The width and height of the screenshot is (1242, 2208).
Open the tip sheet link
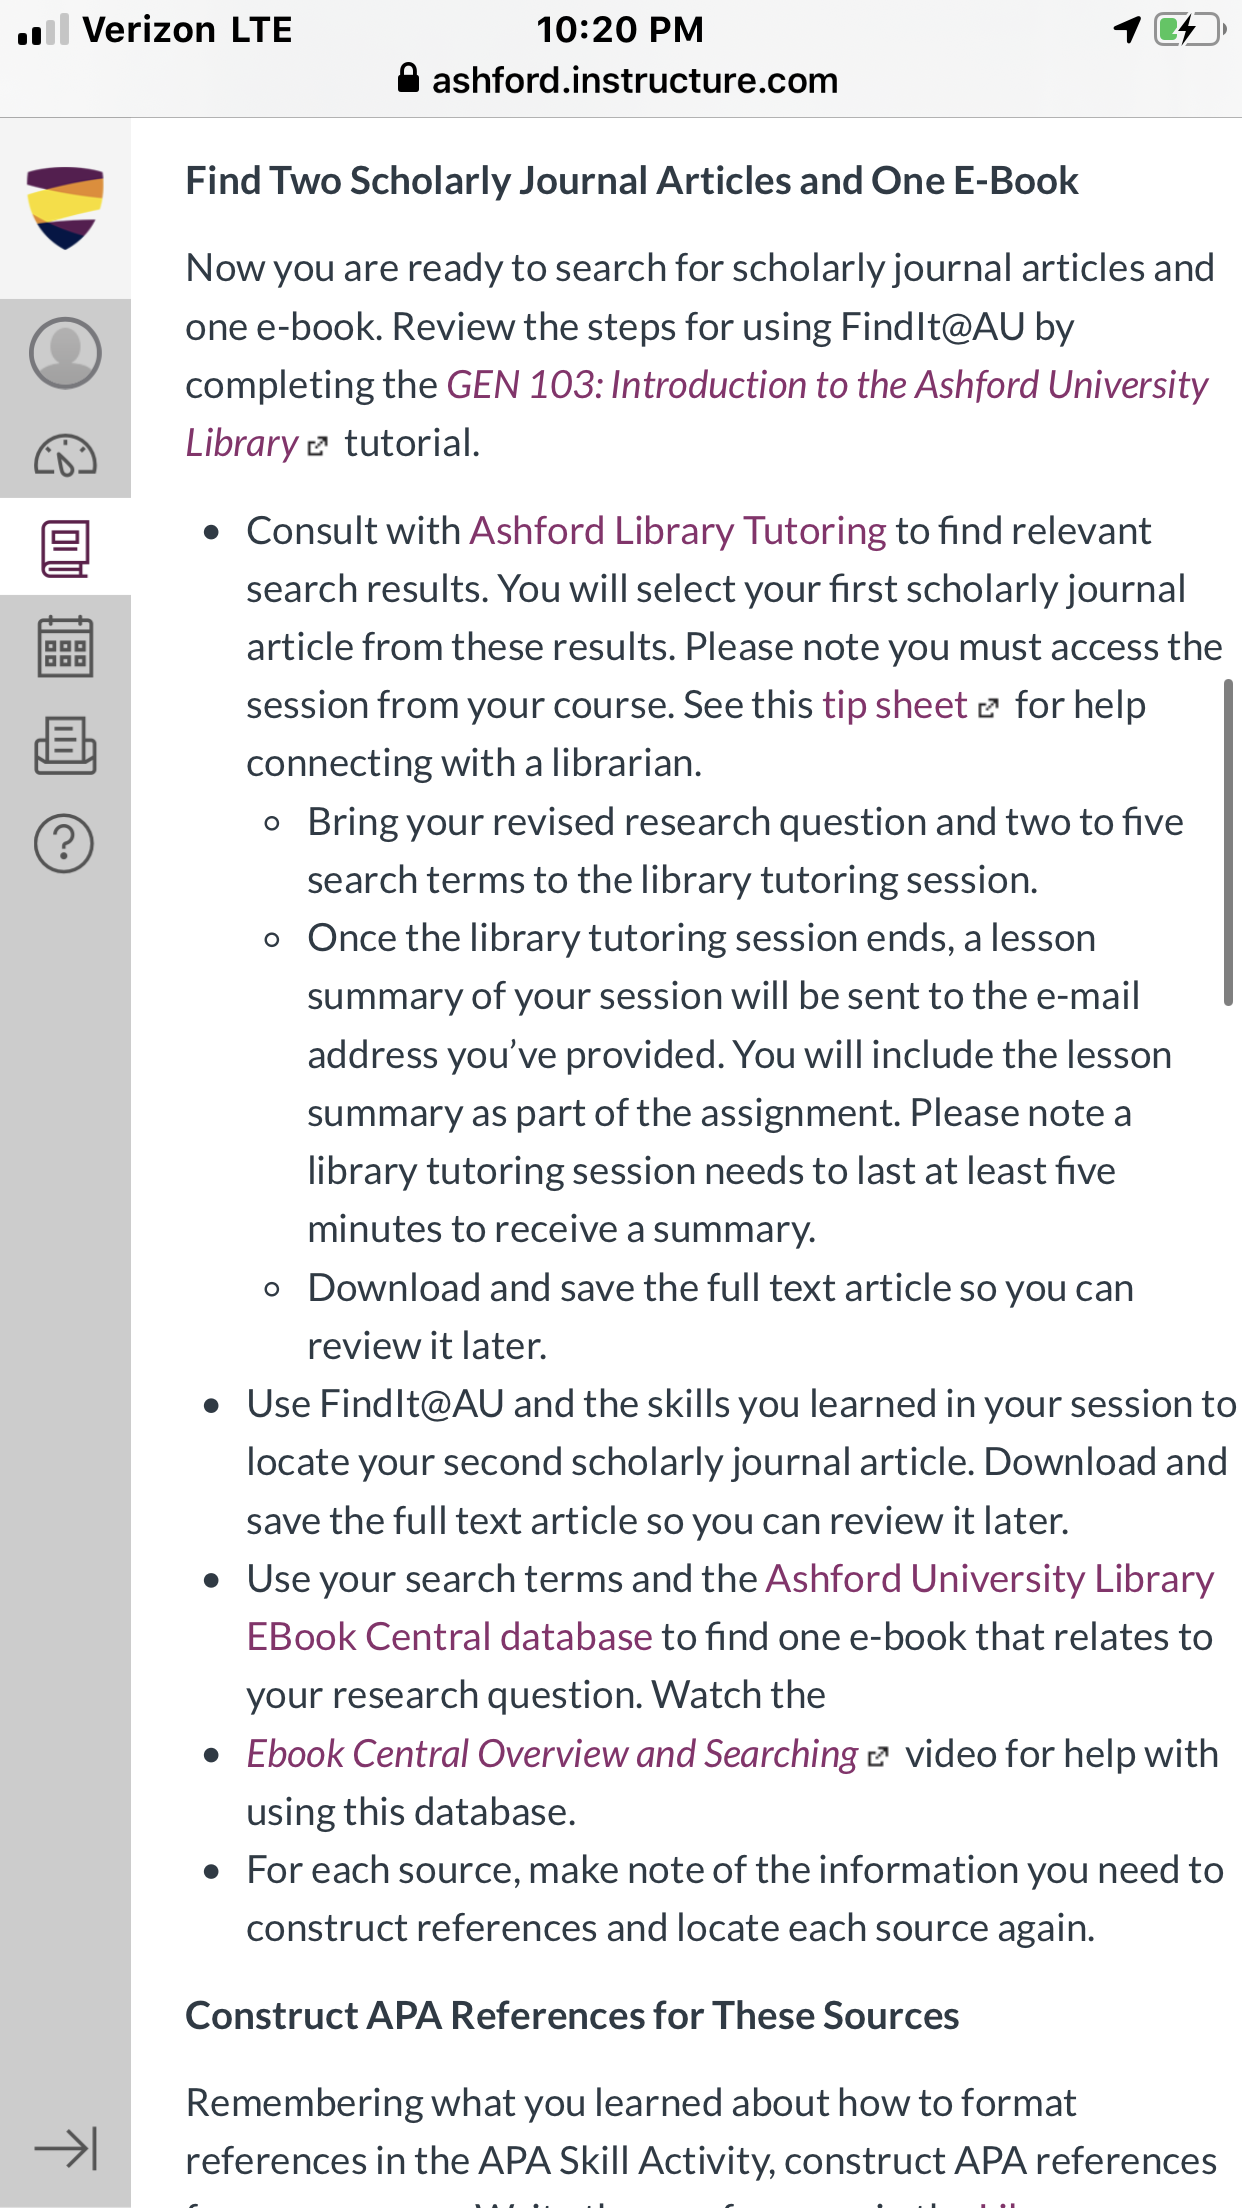click(x=894, y=705)
